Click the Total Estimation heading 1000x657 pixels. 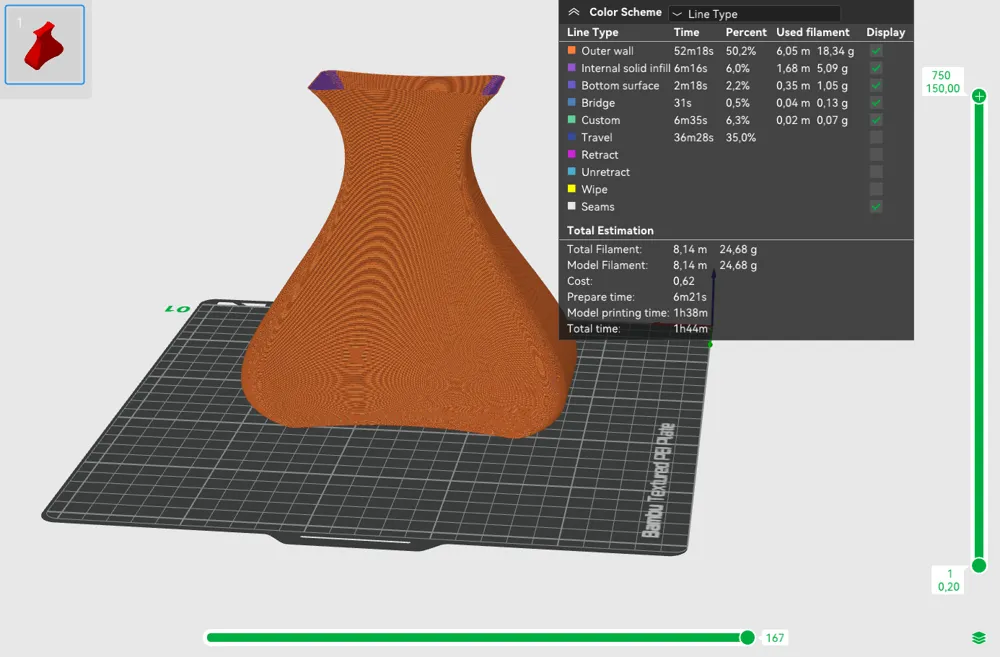click(610, 230)
